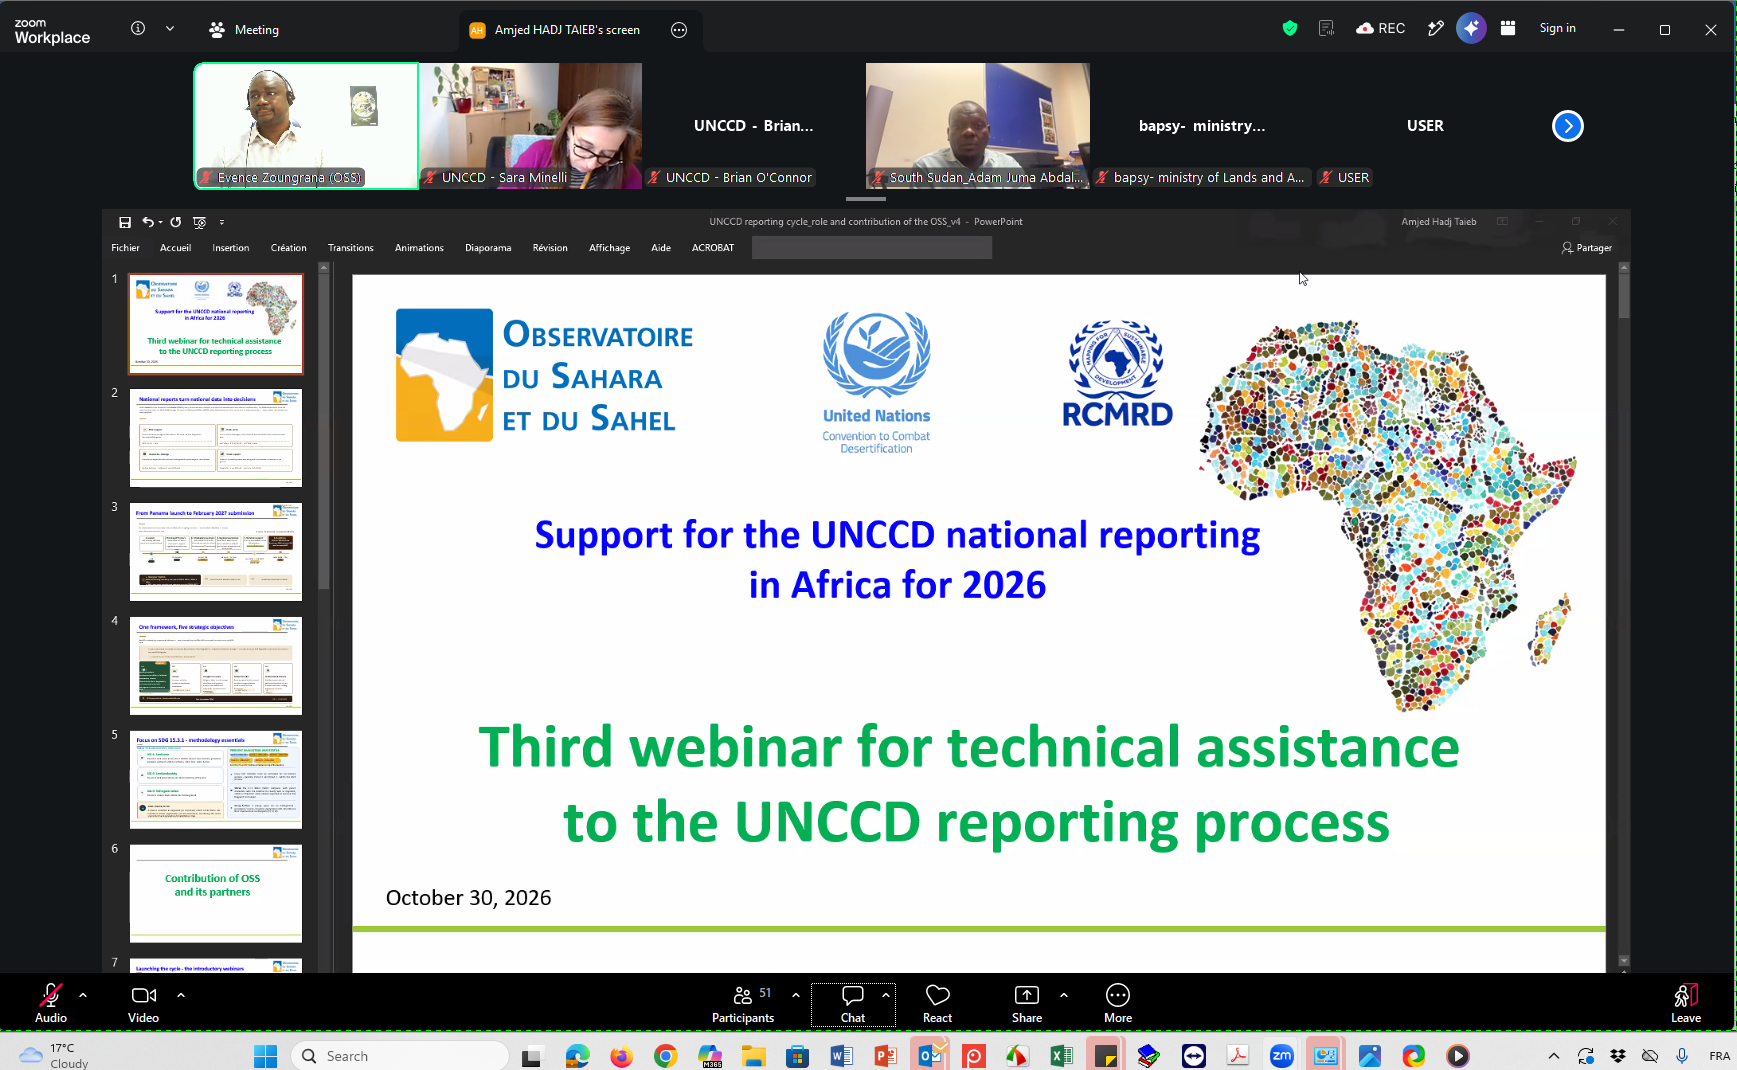Select UNCCD - Sara Minelli's video thumbnail
The width and height of the screenshot is (1737, 1070).
[530, 126]
